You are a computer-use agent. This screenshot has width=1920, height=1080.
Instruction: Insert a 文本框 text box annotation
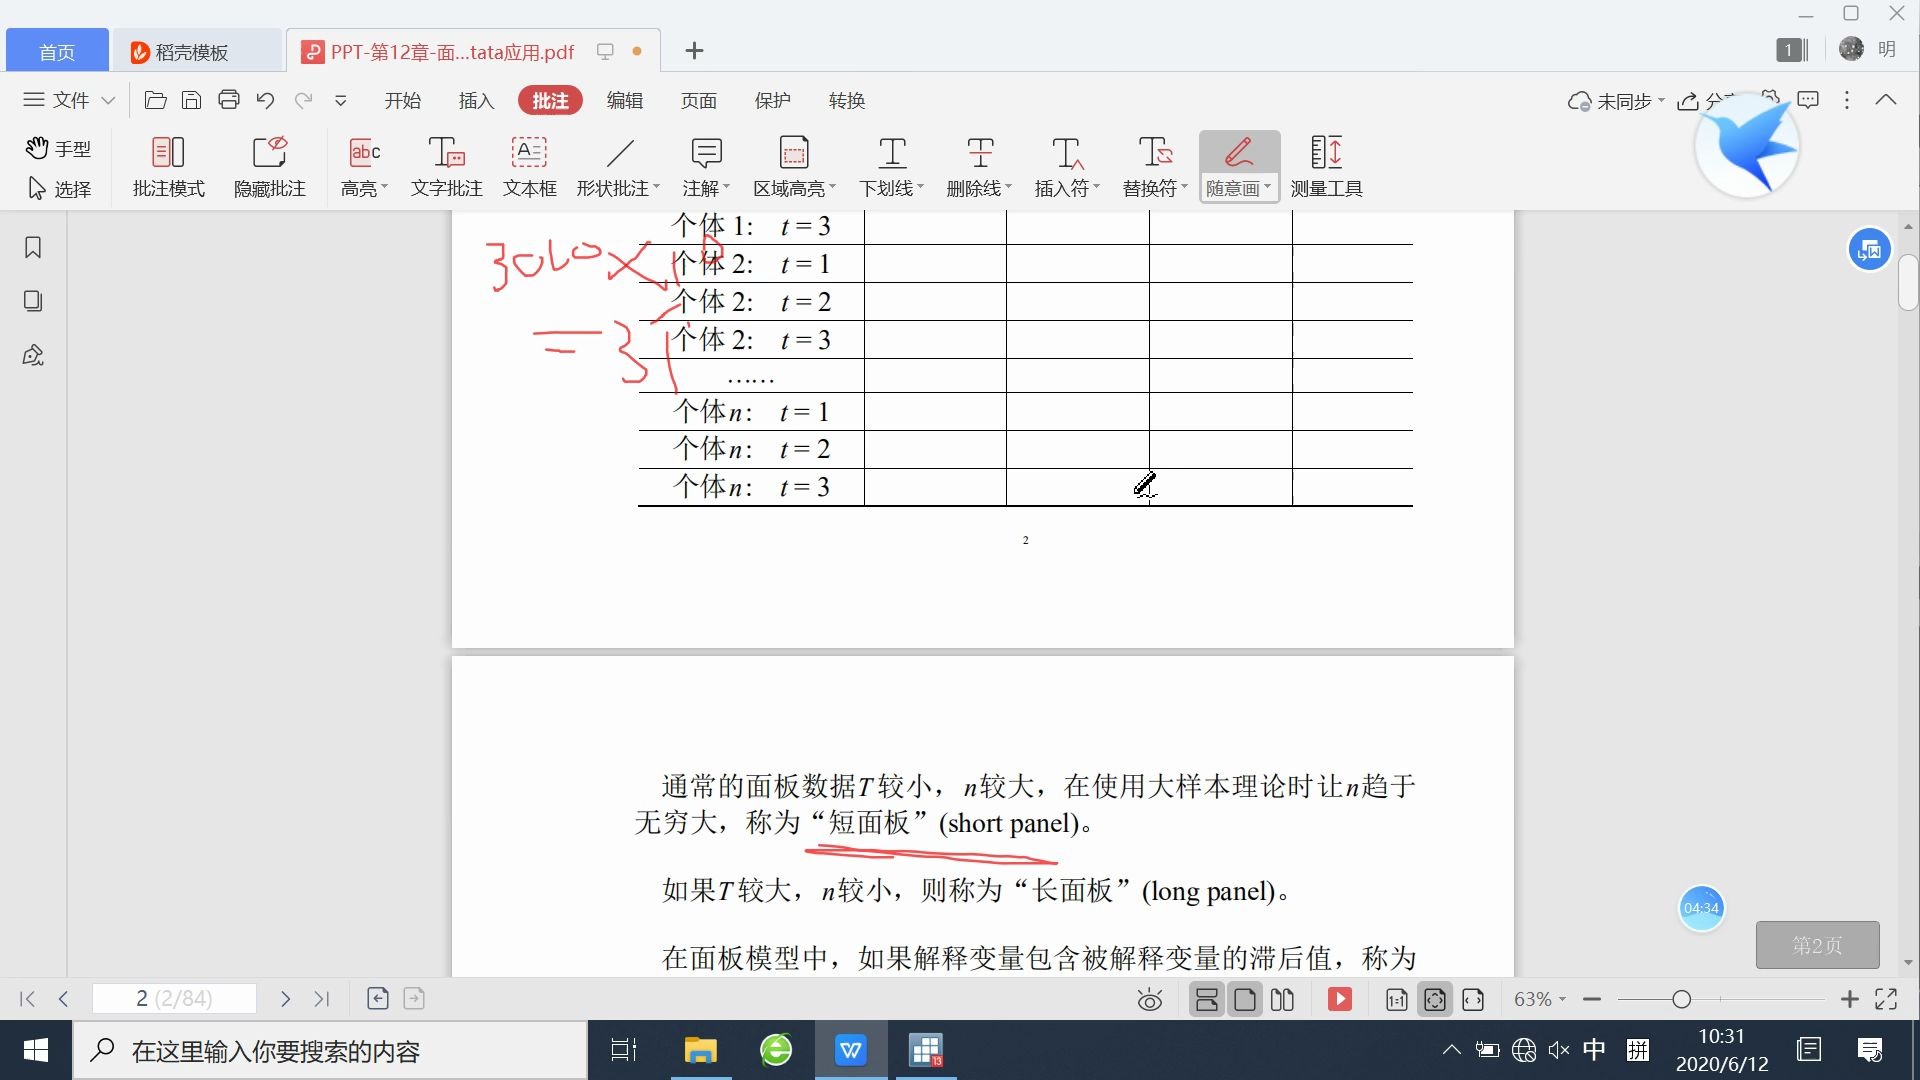coord(529,165)
